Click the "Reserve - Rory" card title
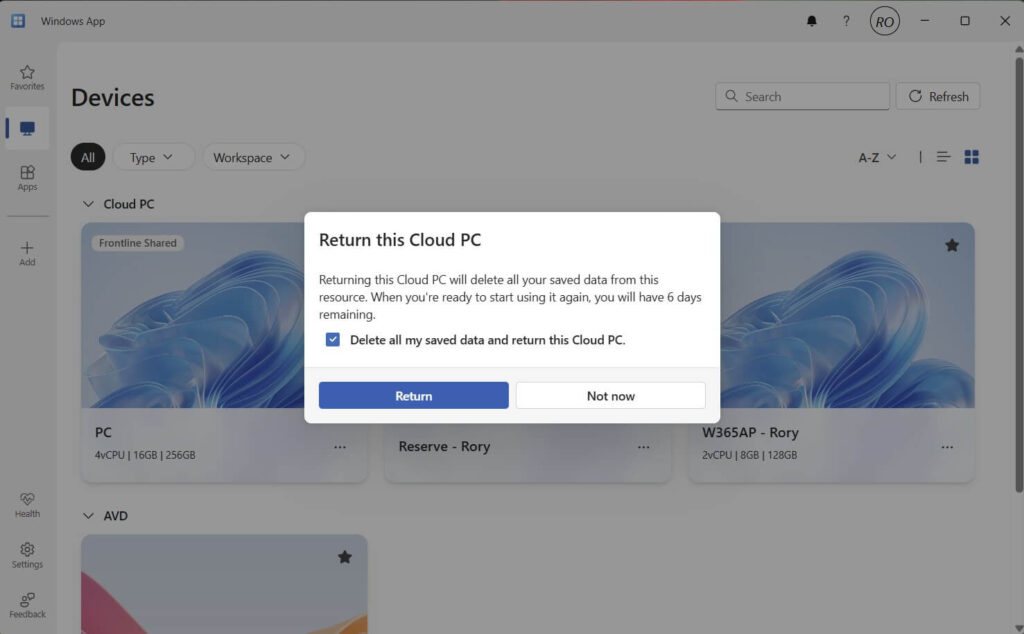Image resolution: width=1024 pixels, height=634 pixels. (x=444, y=446)
